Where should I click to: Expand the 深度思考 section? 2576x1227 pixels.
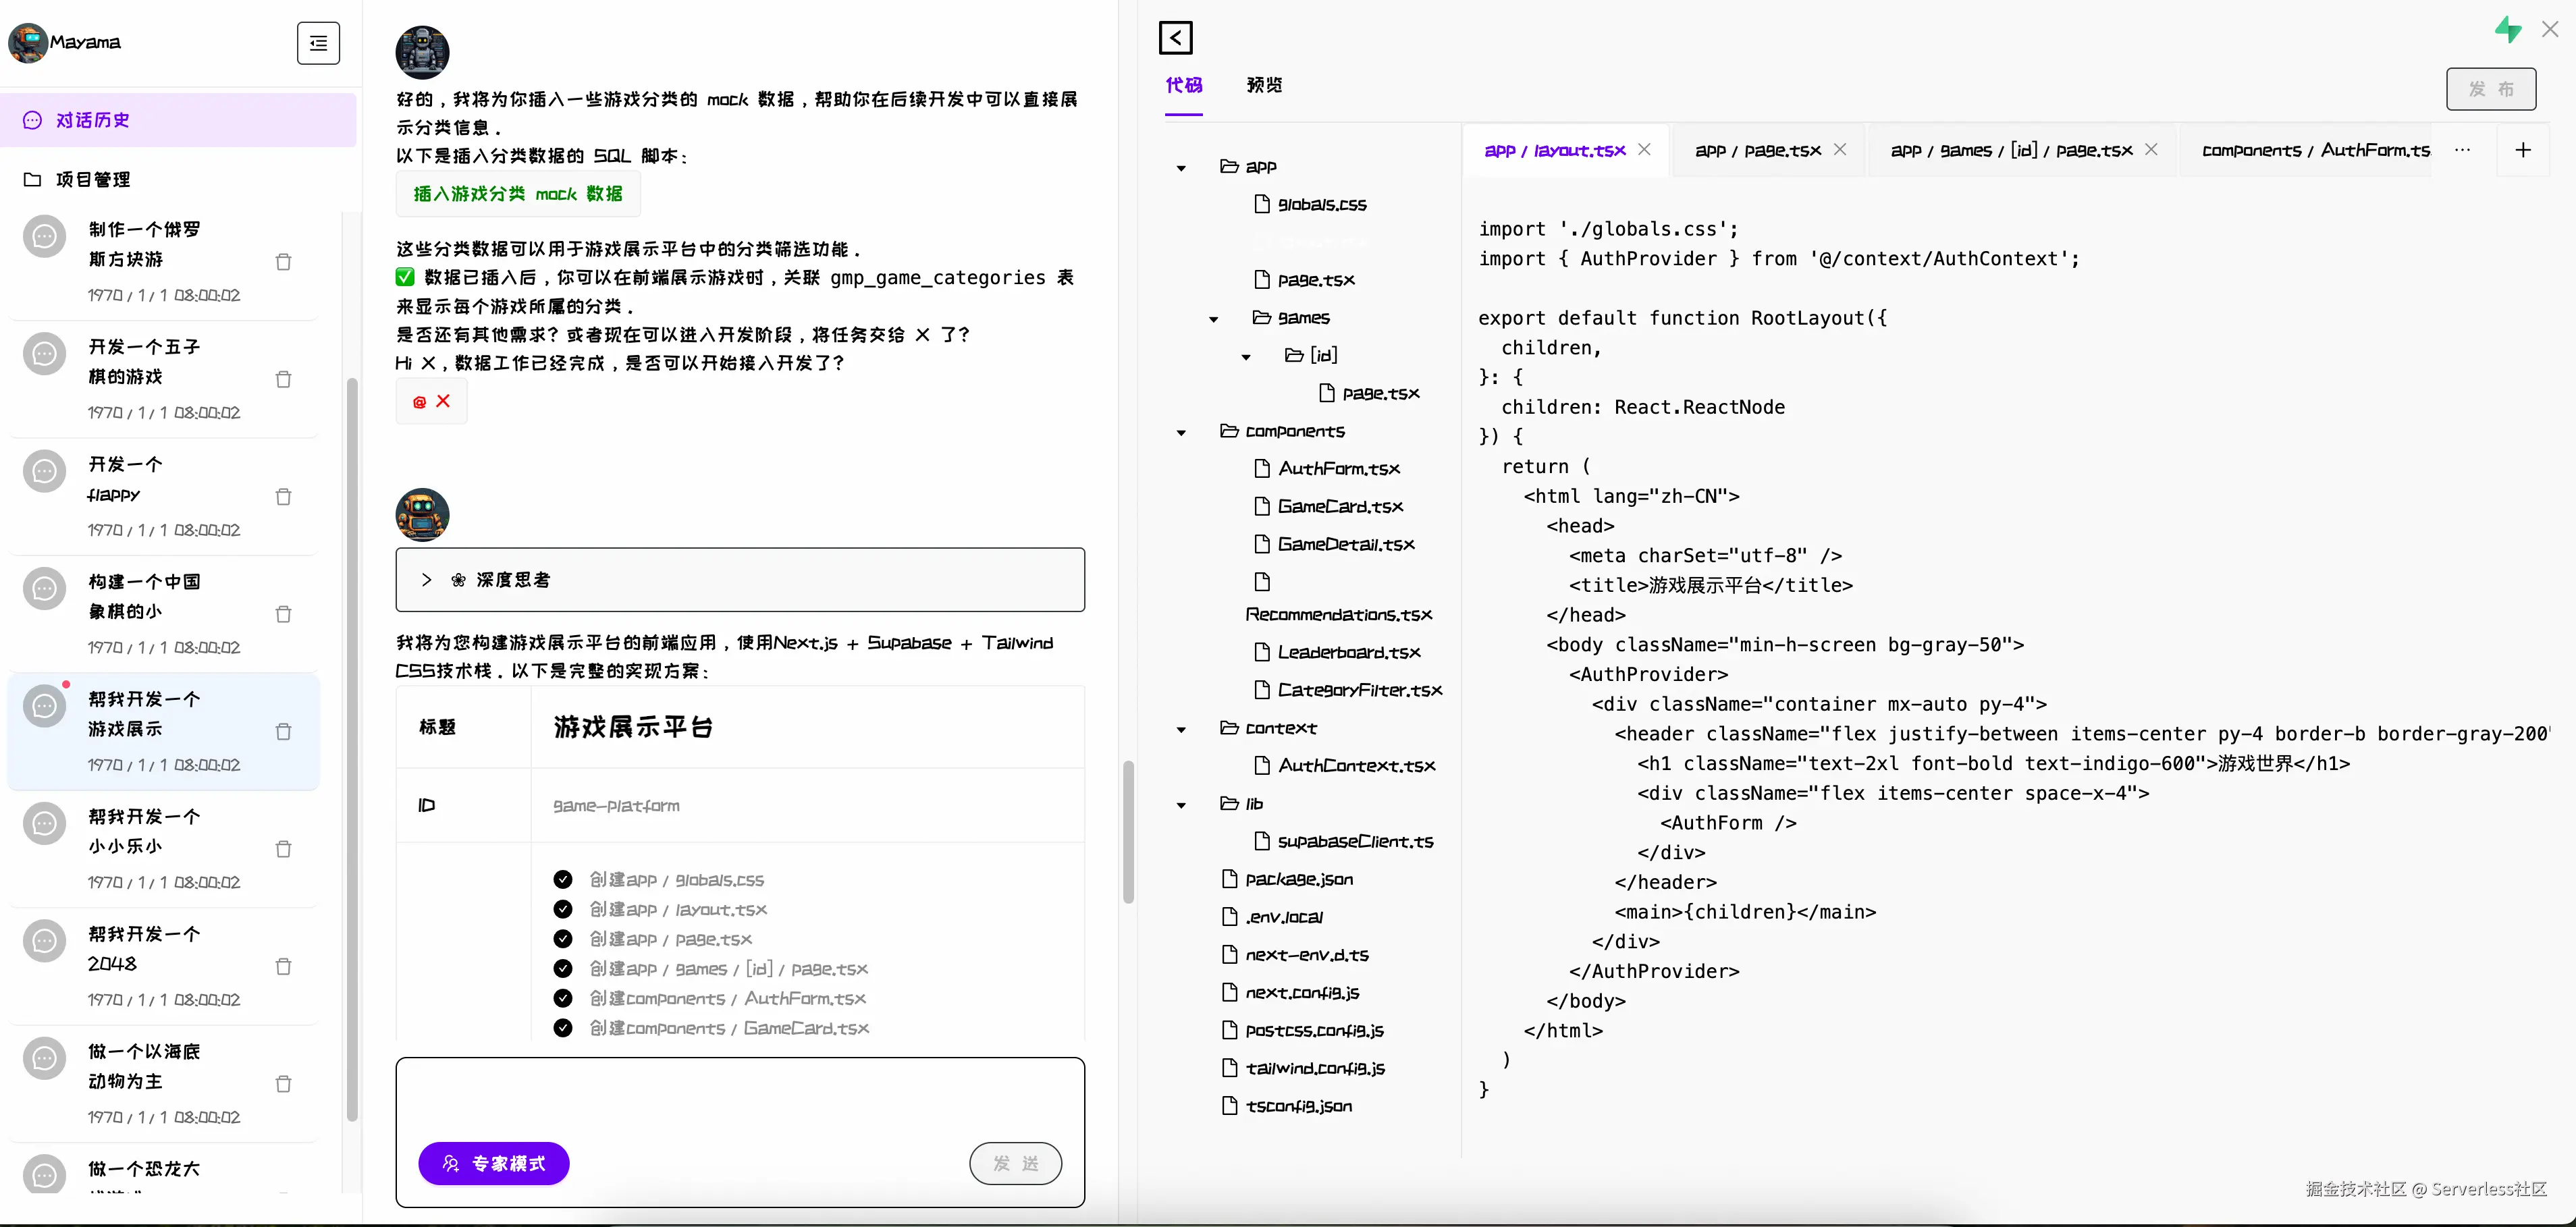(x=427, y=580)
